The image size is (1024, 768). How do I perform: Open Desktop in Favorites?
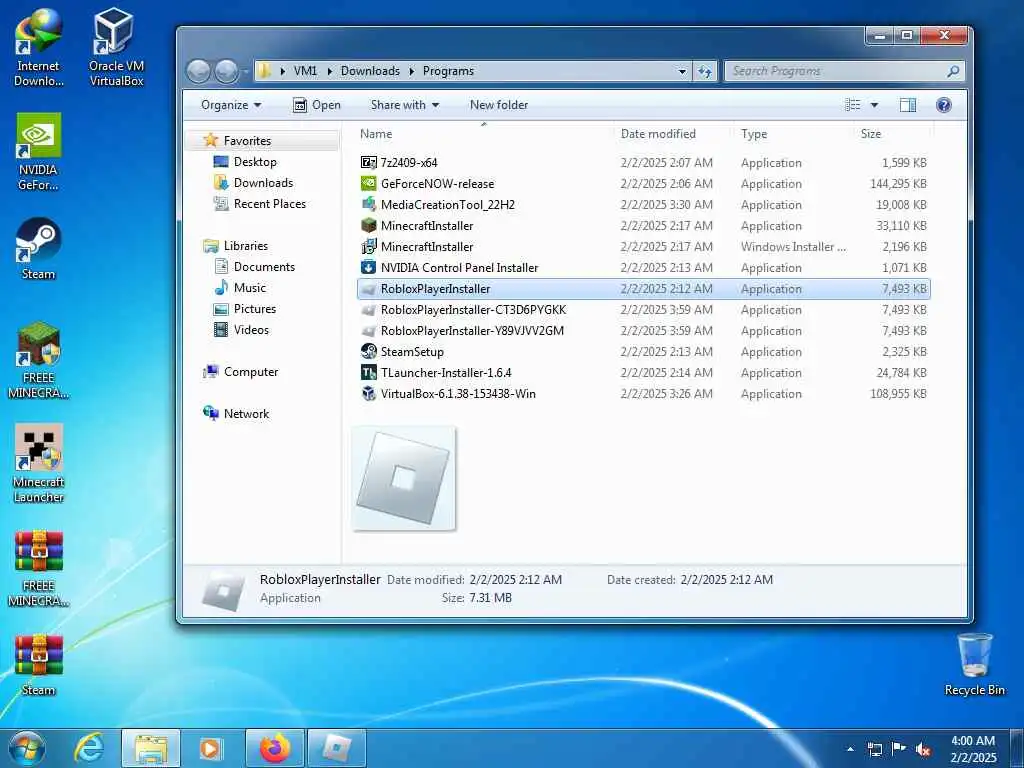coord(246,162)
